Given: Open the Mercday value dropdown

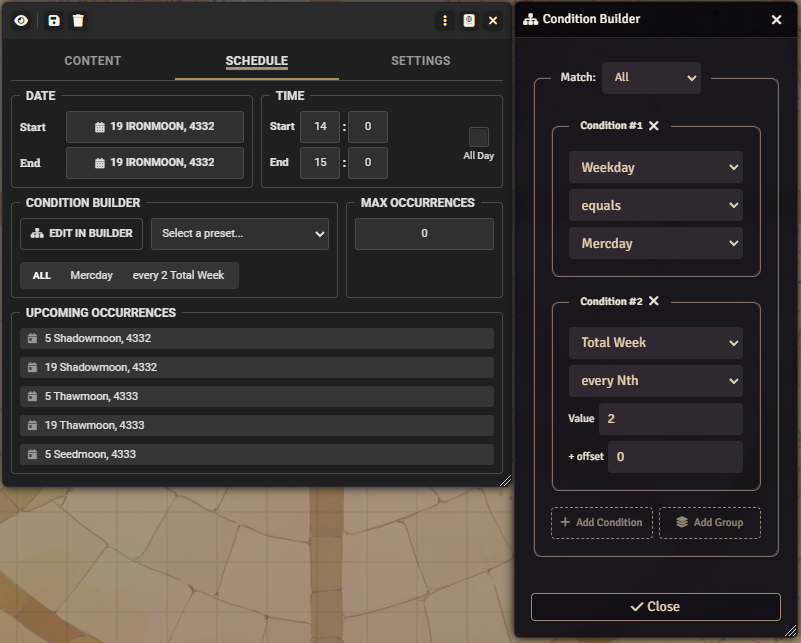Looking at the screenshot, I should click(x=656, y=243).
